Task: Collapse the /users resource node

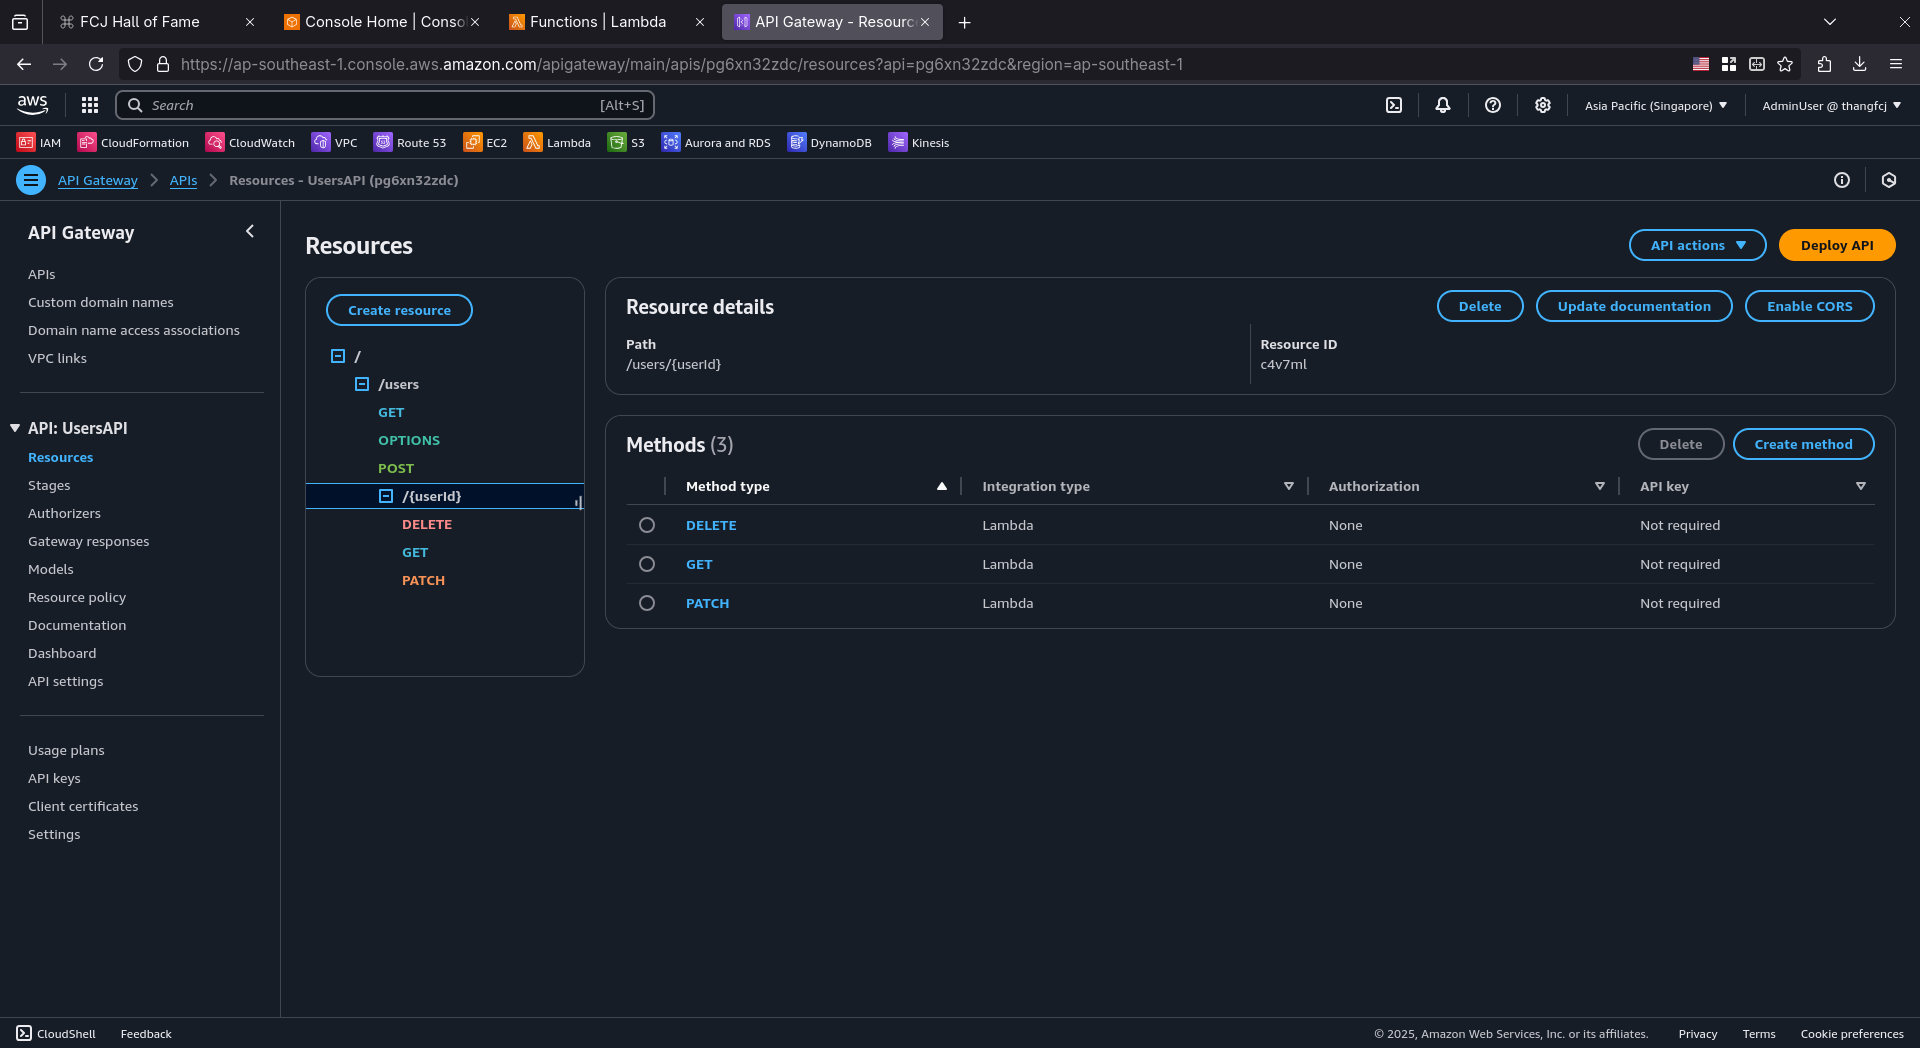Action: point(362,384)
